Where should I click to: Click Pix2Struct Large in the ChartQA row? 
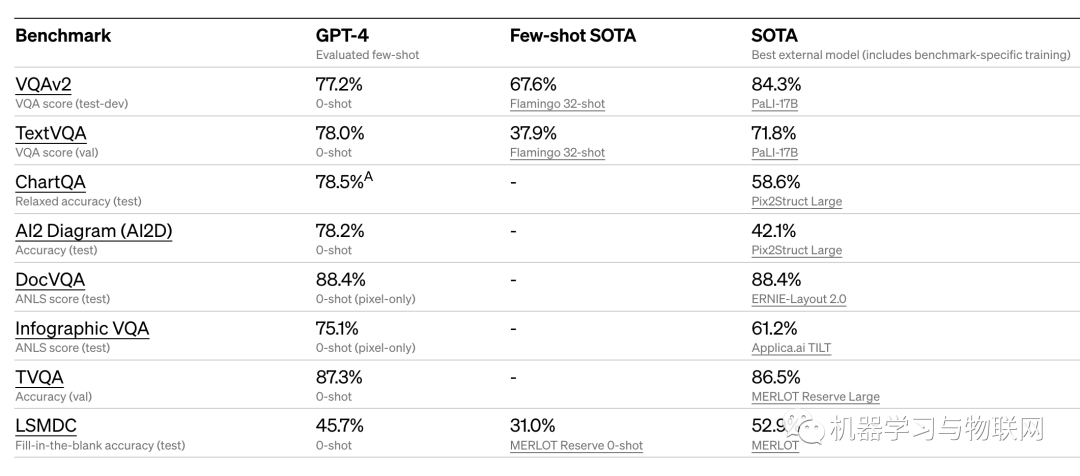click(x=797, y=202)
